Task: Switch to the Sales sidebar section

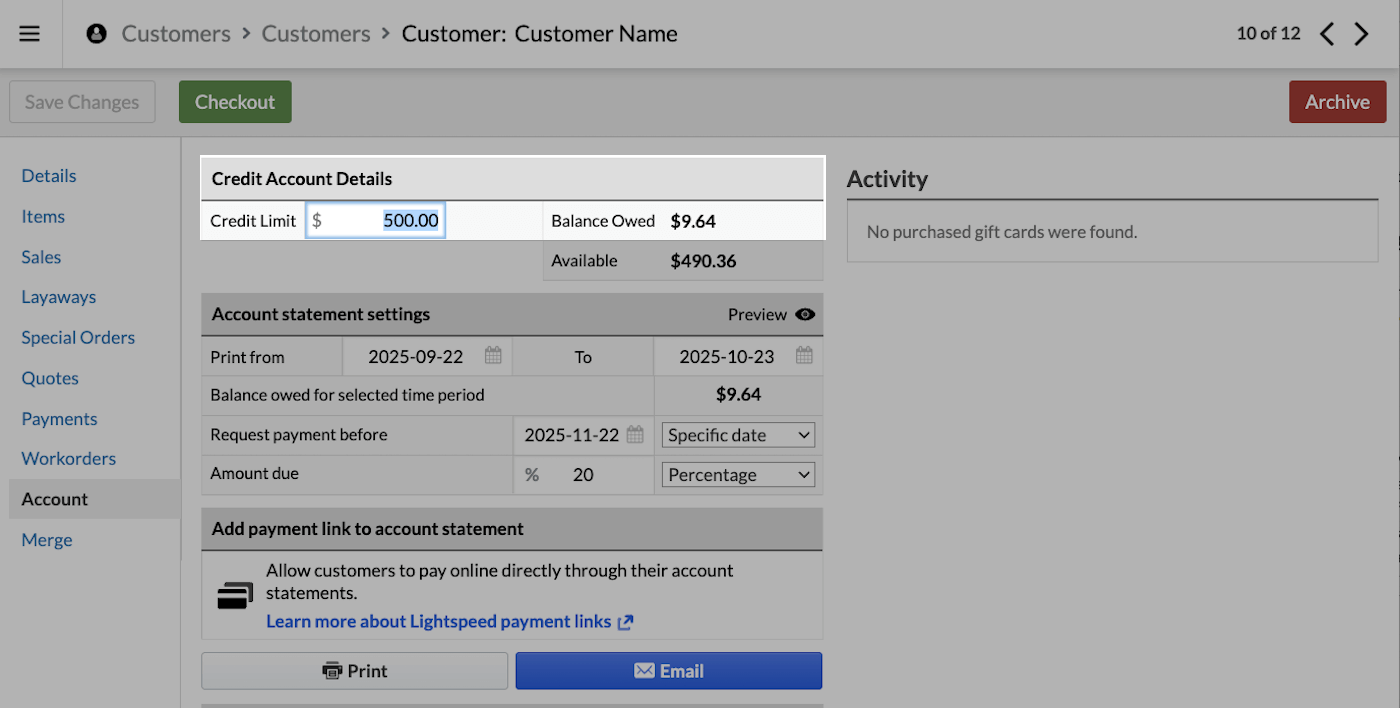Action: coord(41,257)
